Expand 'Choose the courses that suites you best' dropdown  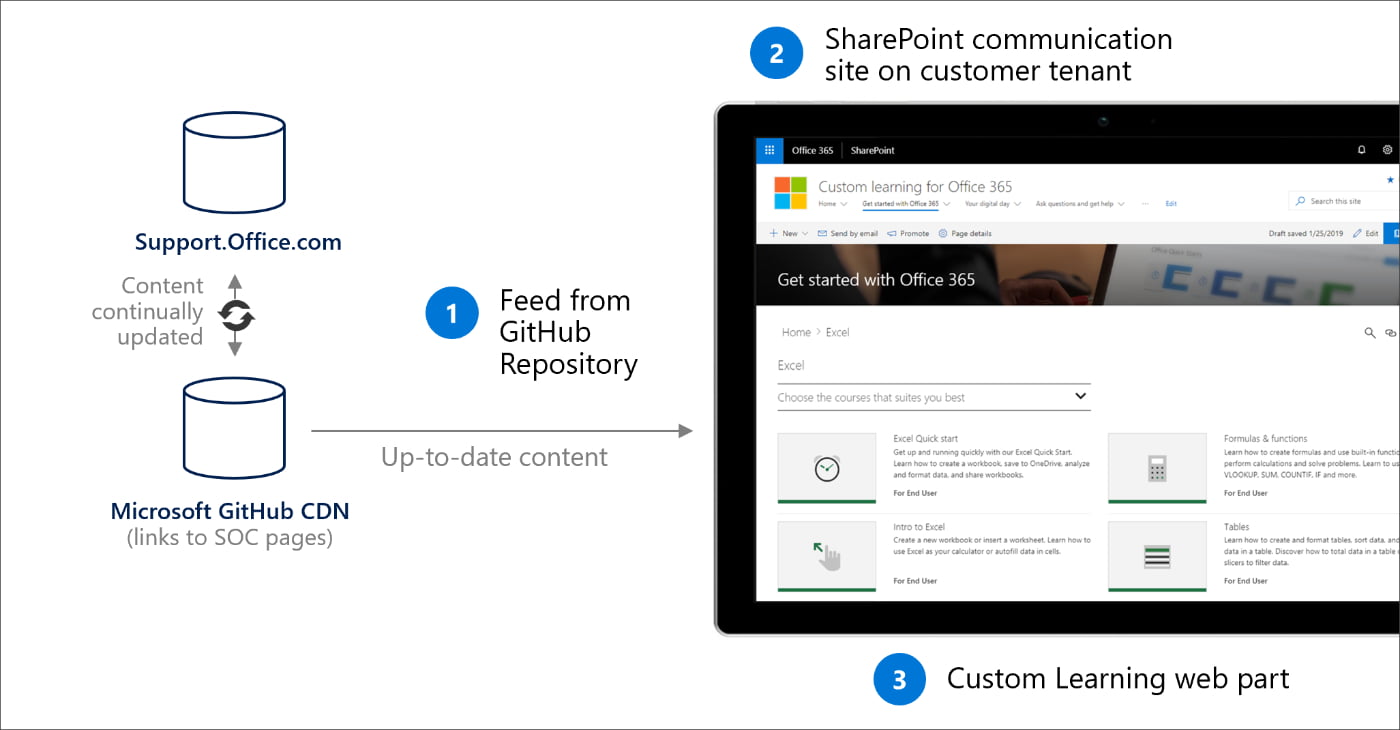point(1080,396)
